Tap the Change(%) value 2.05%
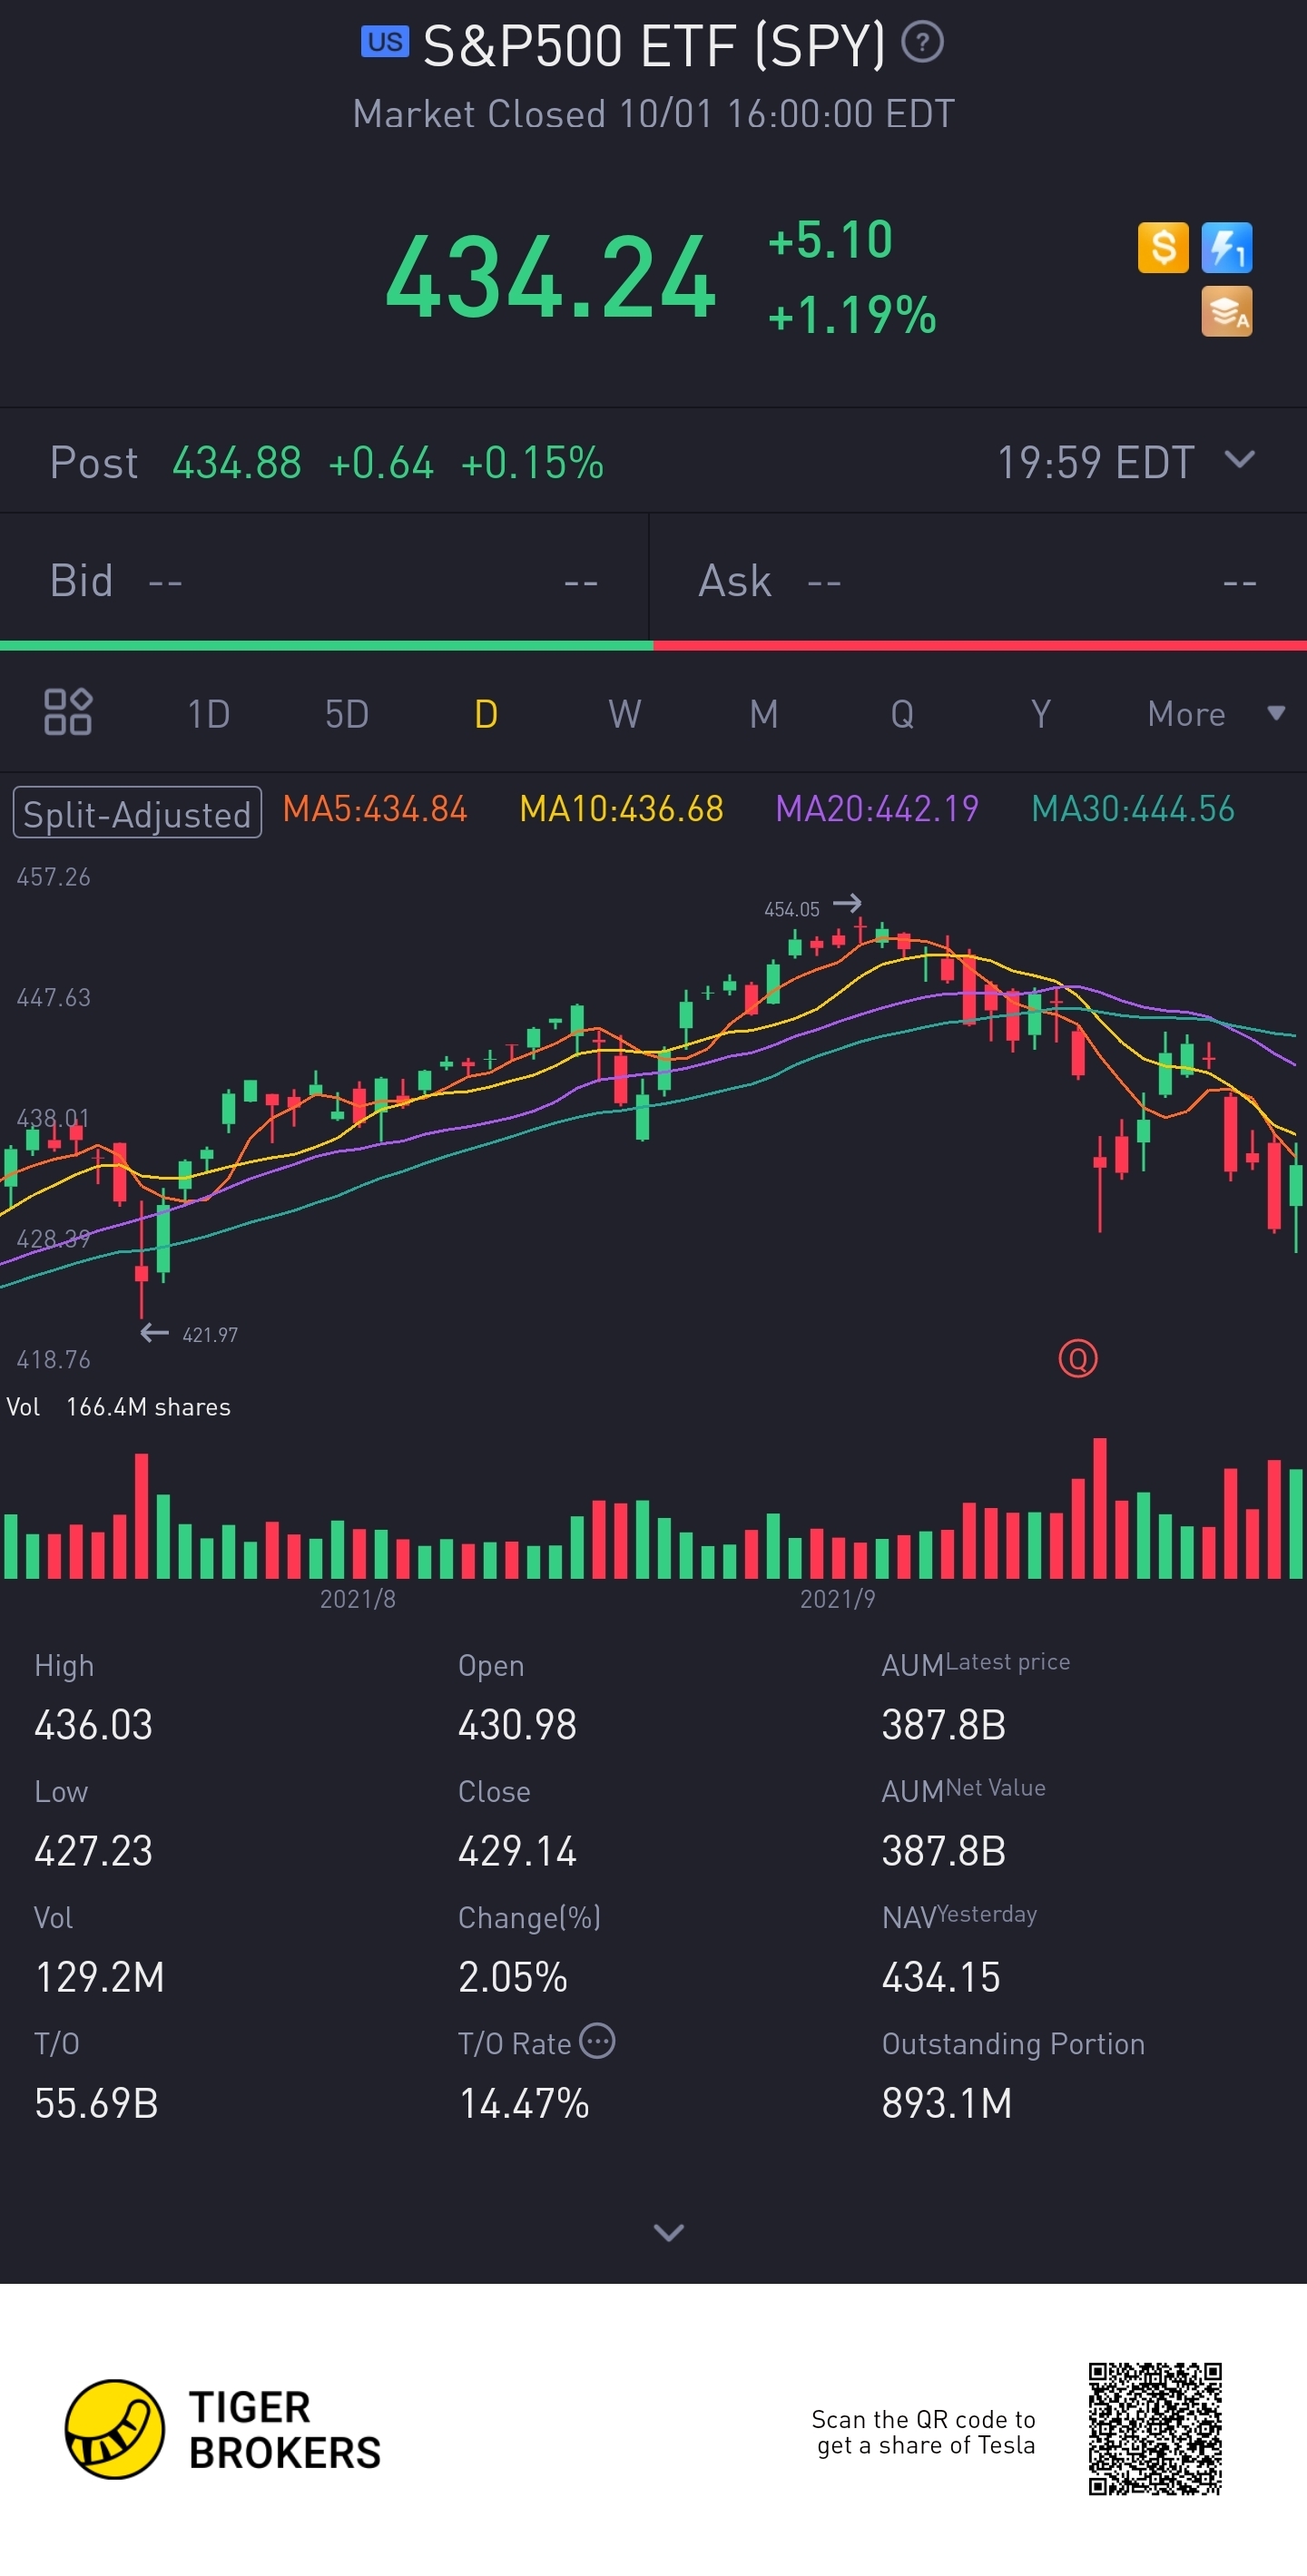This screenshot has width=1307, height=2576. click(x=512, y=1977)
